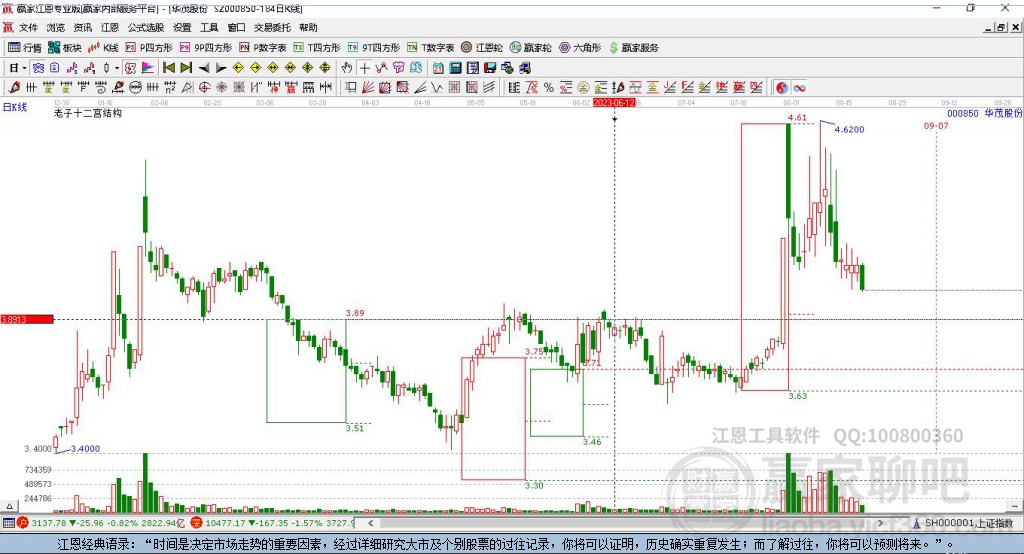This screenshot has width=1024, height=554.
Task: Select the red zigzag line tool
Action: (x=382, y=68)
